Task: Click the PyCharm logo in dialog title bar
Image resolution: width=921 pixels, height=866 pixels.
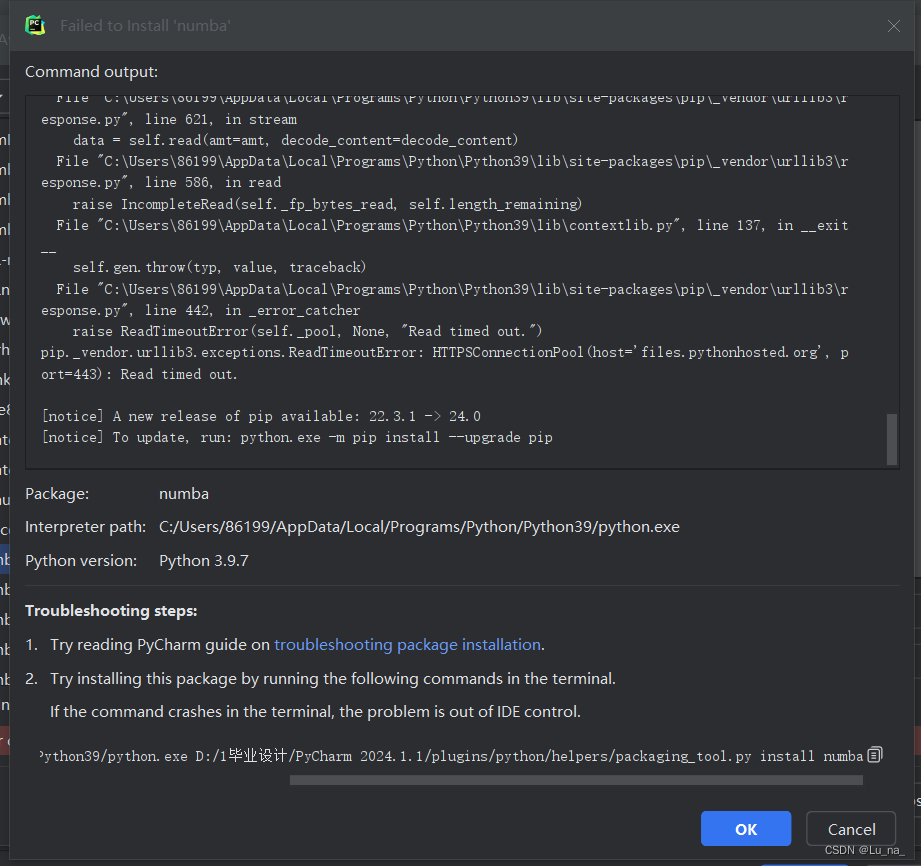Action: [x=35, y=24]
